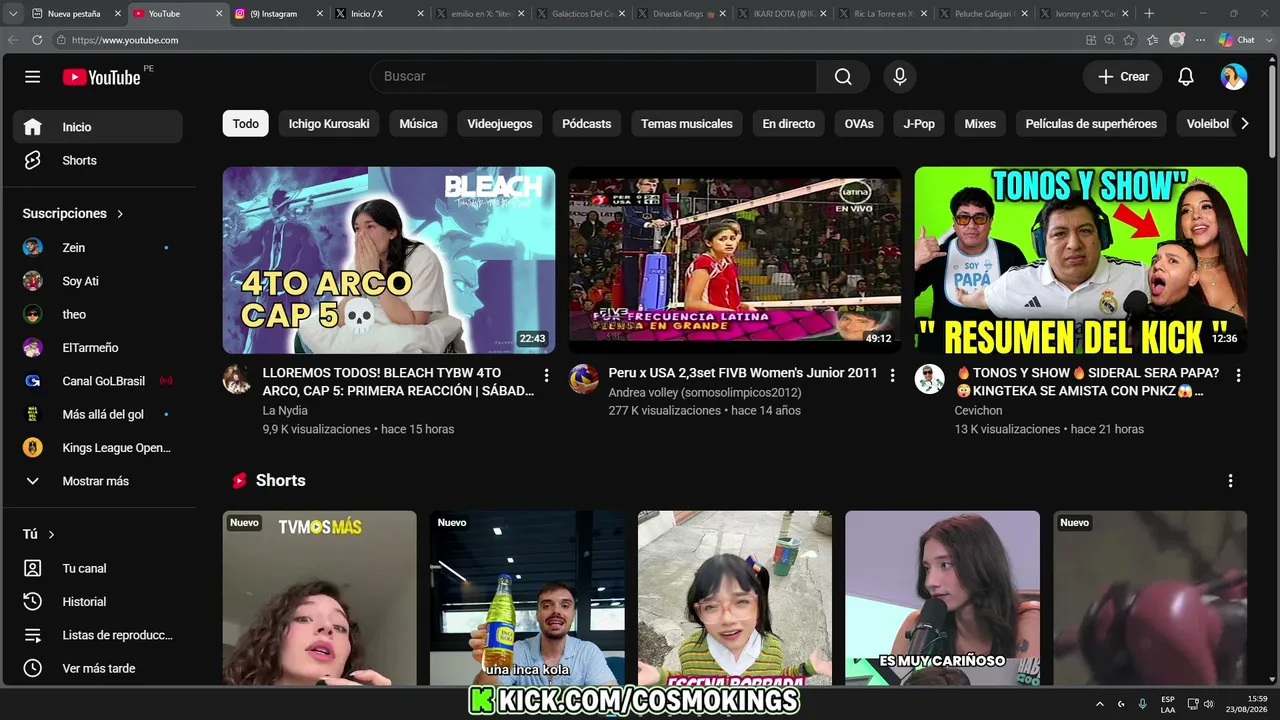Select the Mixes filter chip

point(980,124)
